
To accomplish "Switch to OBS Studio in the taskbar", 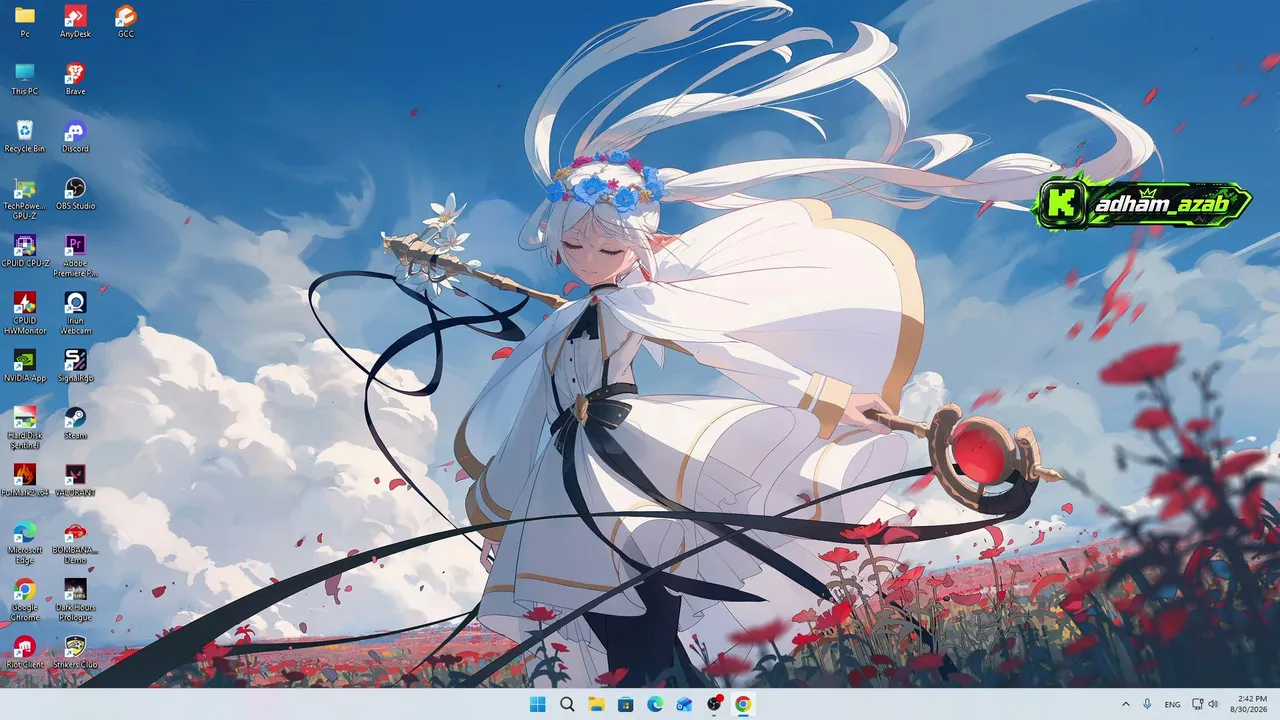I will [x=714, y=704].
